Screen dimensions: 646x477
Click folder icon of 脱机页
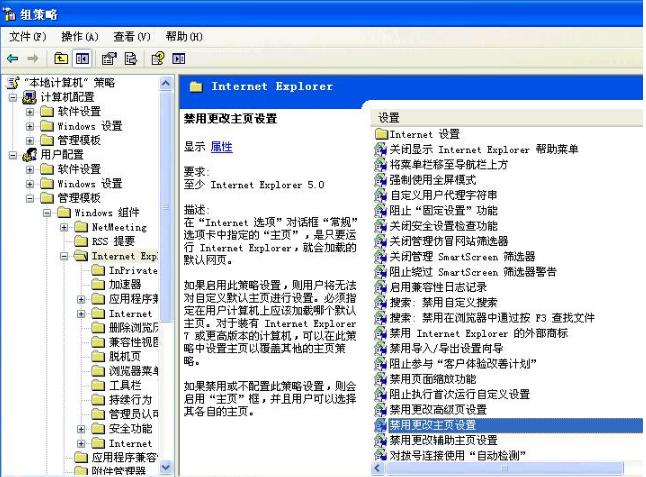point(98,356)
